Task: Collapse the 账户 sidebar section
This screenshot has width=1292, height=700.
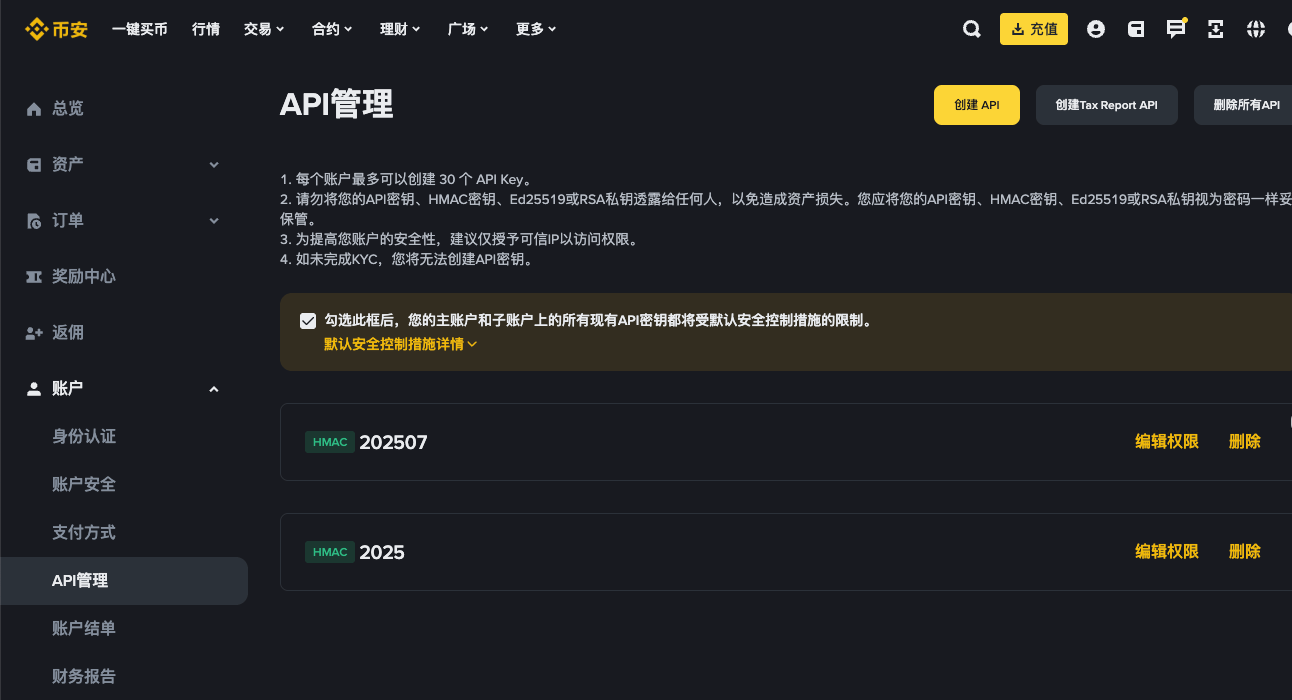Action: tap(213, 388)
